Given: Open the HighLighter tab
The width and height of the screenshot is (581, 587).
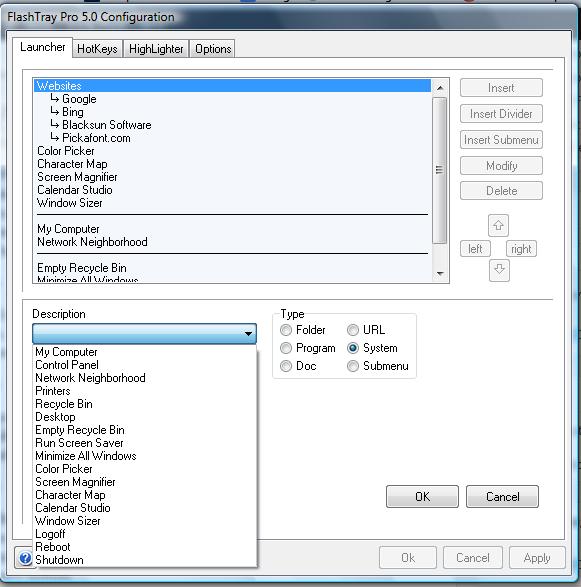Looking at the screenshot, I should point(156,49).
